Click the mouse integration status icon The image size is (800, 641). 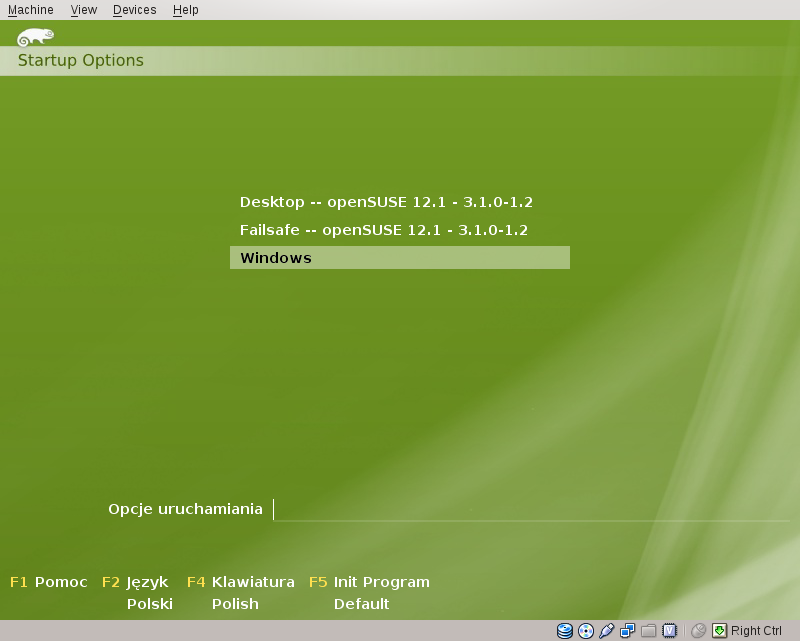[x=698, y=631]
